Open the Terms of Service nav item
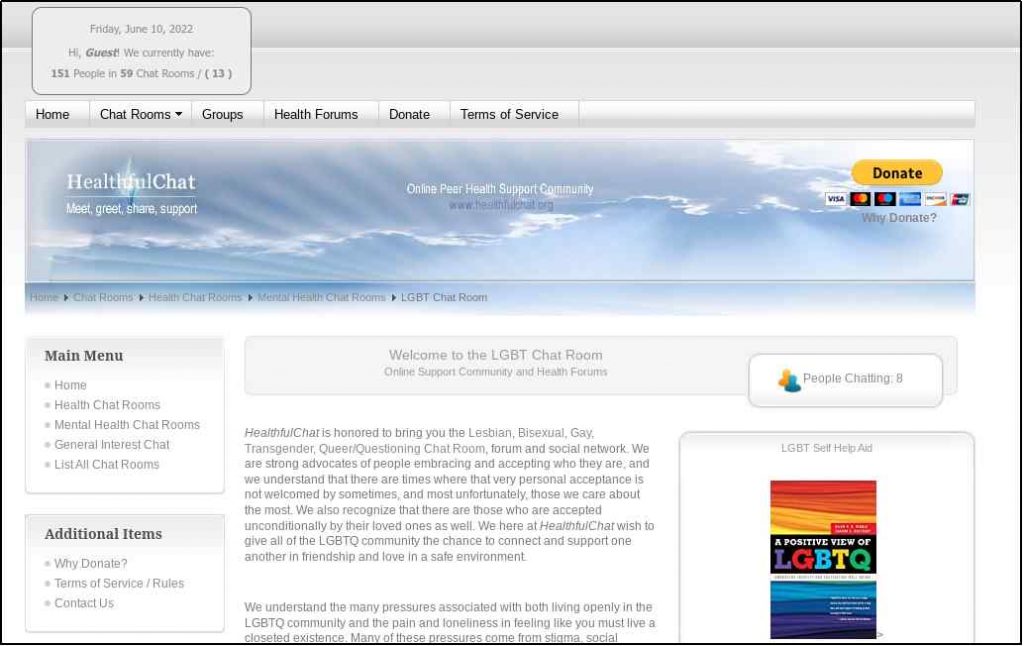Screen dimensions: 1024x646 click(509, 114)
